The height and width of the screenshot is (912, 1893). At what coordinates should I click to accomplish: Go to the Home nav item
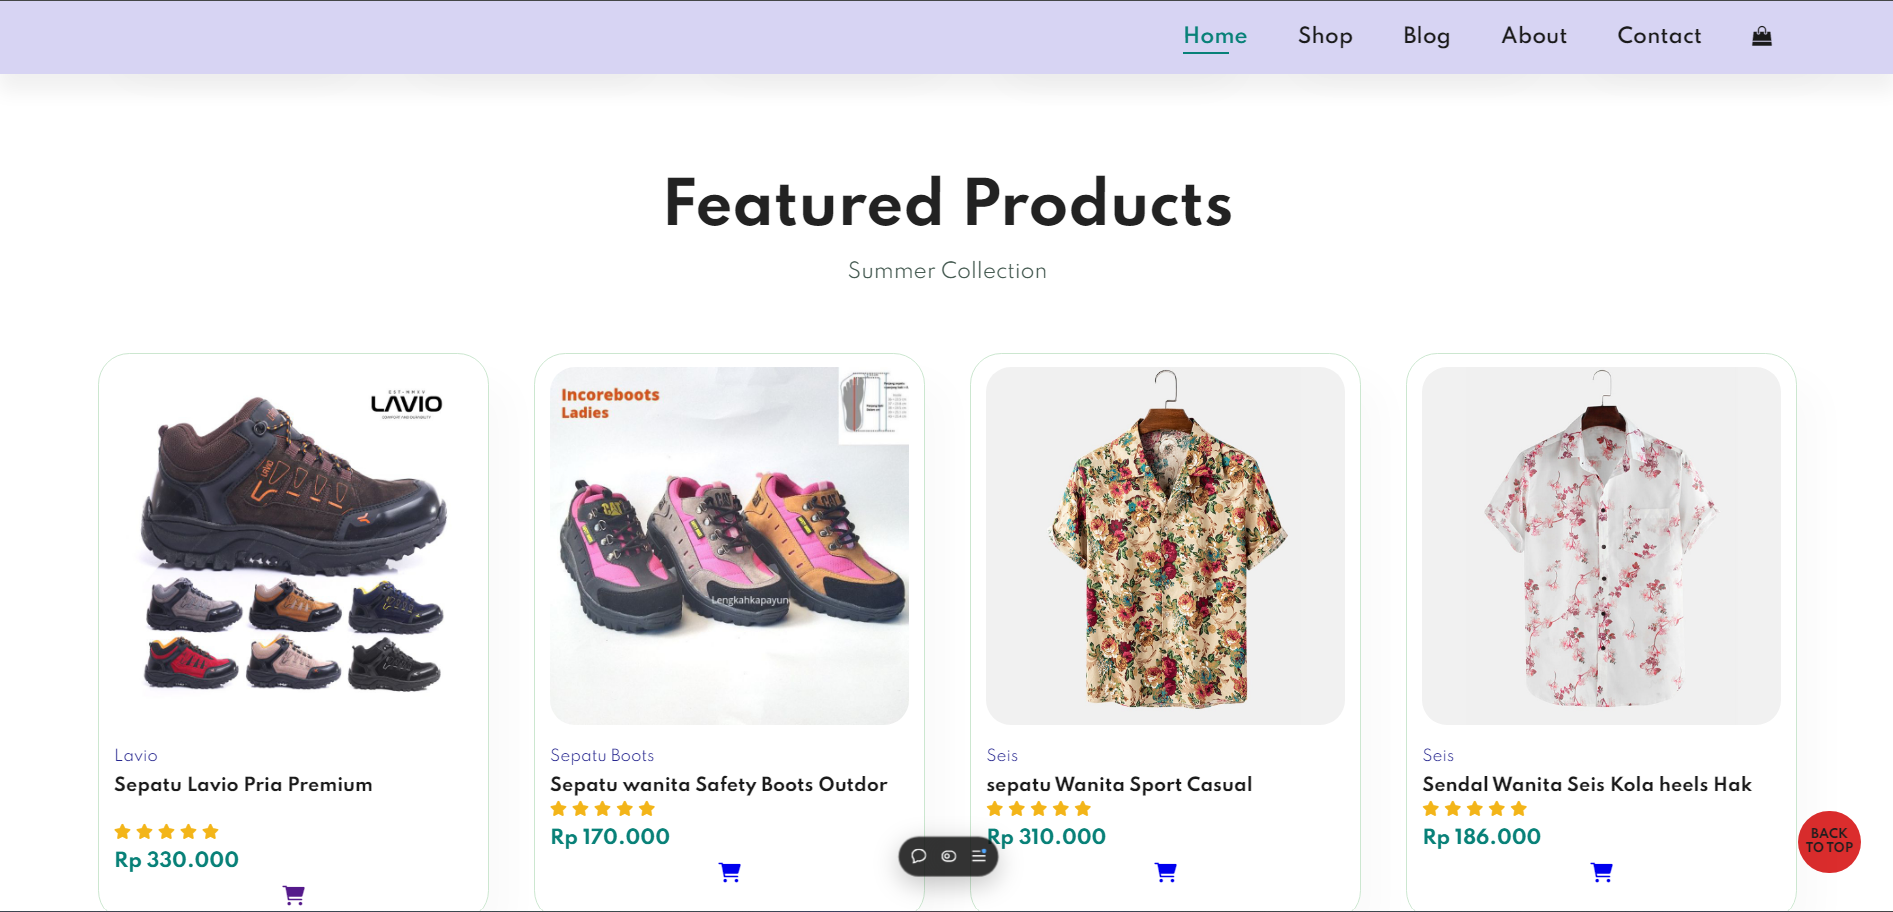pyautogui.click(x=1215, y=36)
